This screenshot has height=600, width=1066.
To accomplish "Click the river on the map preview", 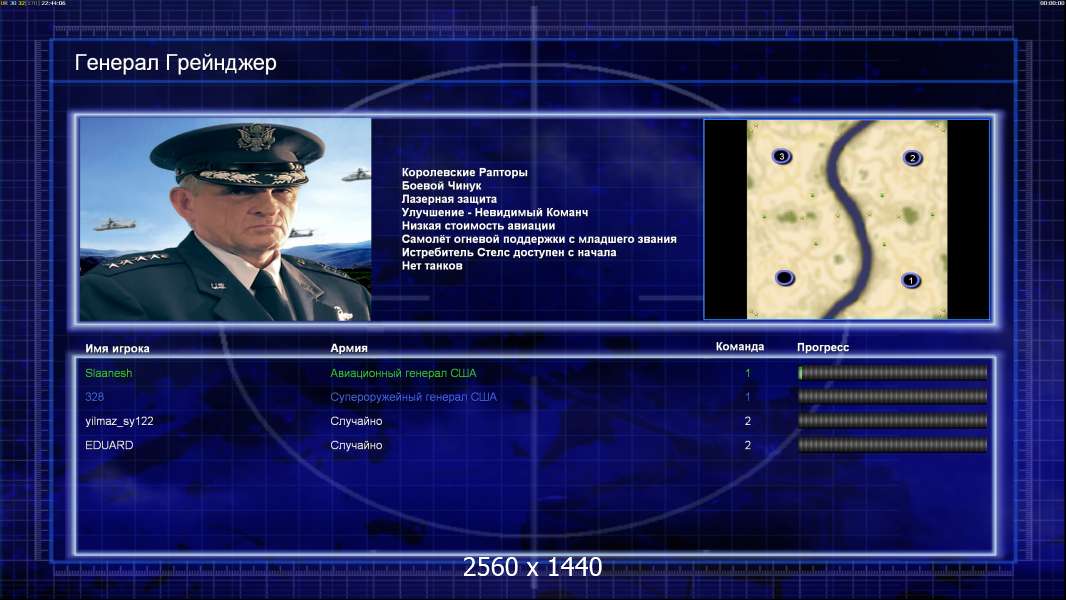I will [x=850, y=217].
